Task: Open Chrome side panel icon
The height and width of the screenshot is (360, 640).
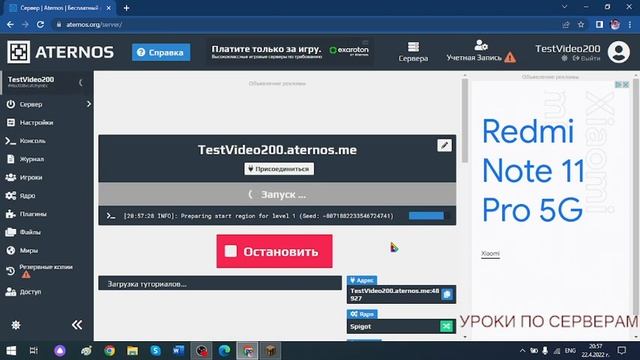Action: coord(599,24)
